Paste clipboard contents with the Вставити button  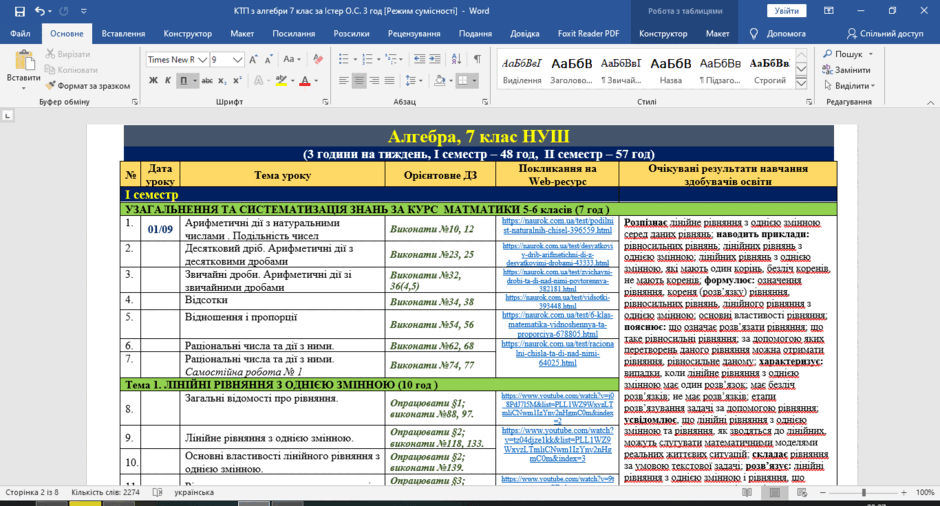pos(23,71)
